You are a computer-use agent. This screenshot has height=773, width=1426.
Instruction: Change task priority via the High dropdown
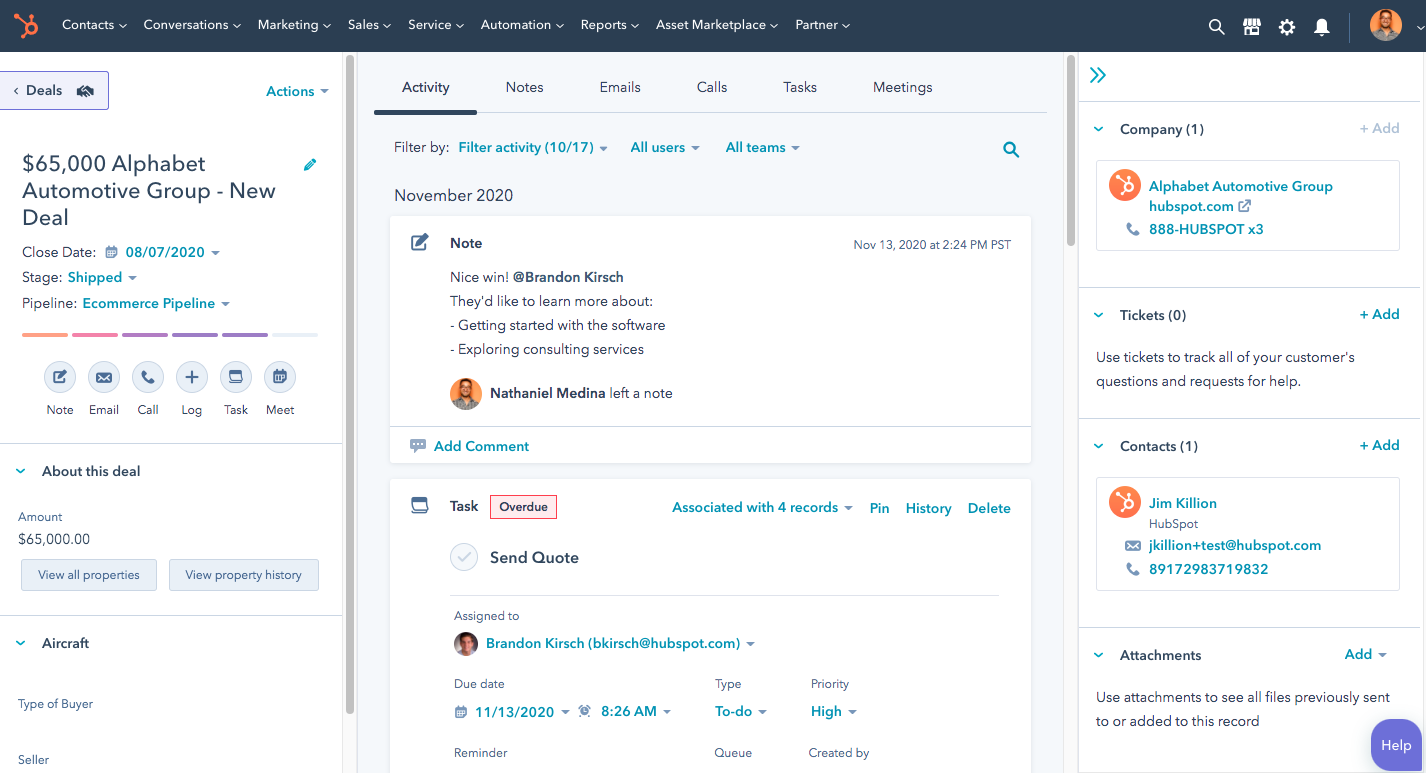click(833, 711)
